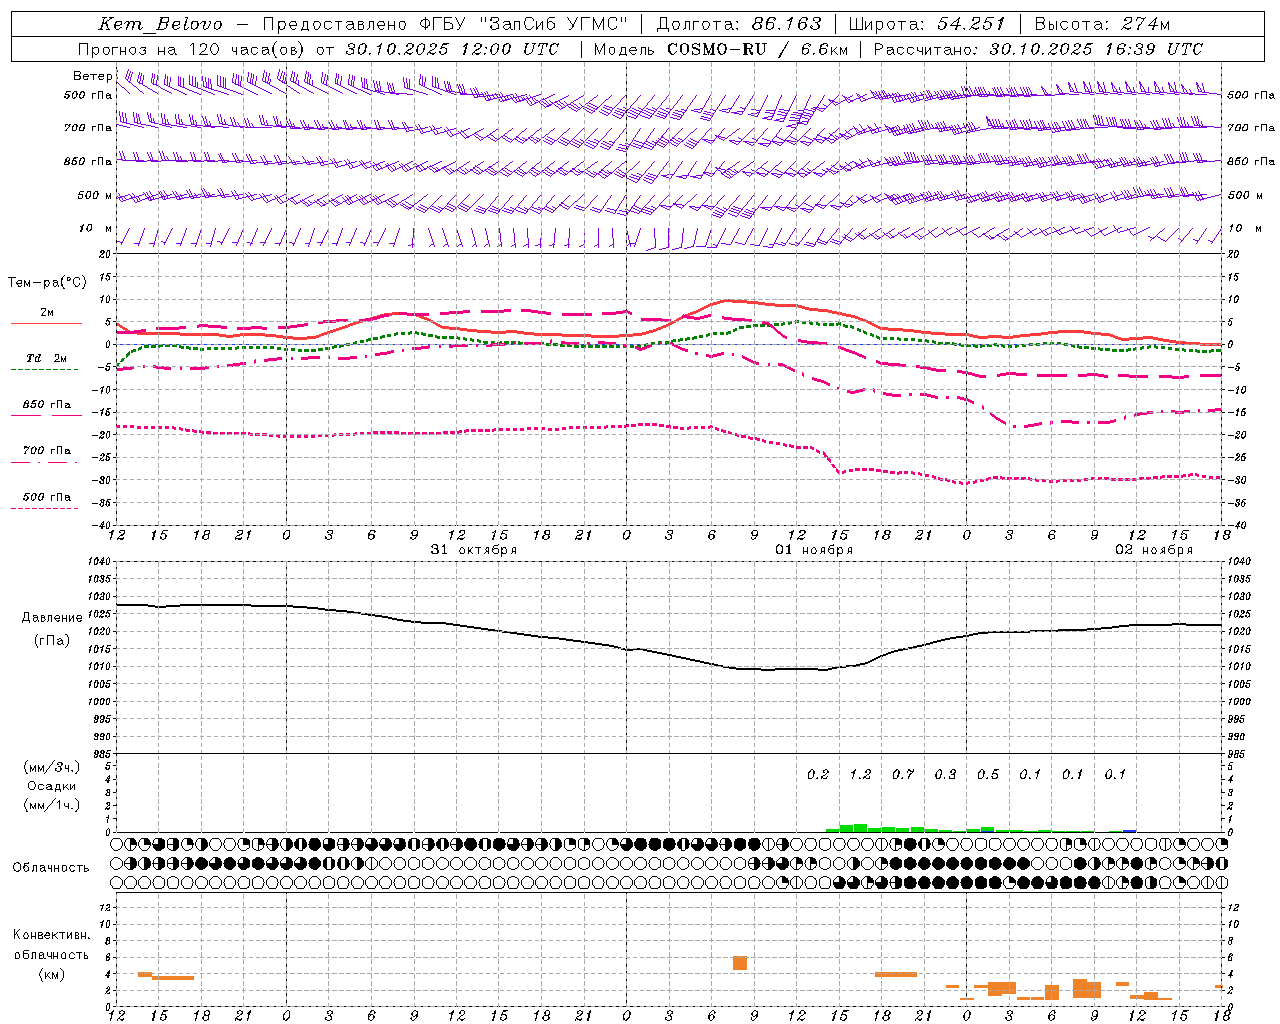Click the tallest green precipitation bar

pyautogui.click(x=860, y=828)
